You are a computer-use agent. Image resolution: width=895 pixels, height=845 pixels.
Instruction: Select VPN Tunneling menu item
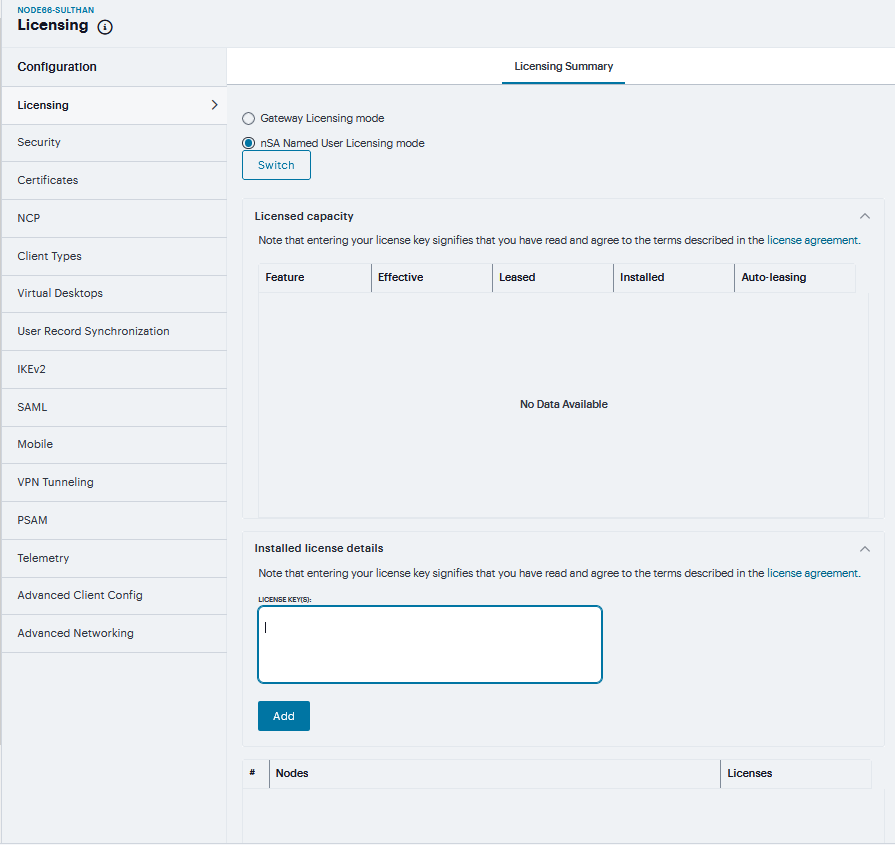point(55,482)
